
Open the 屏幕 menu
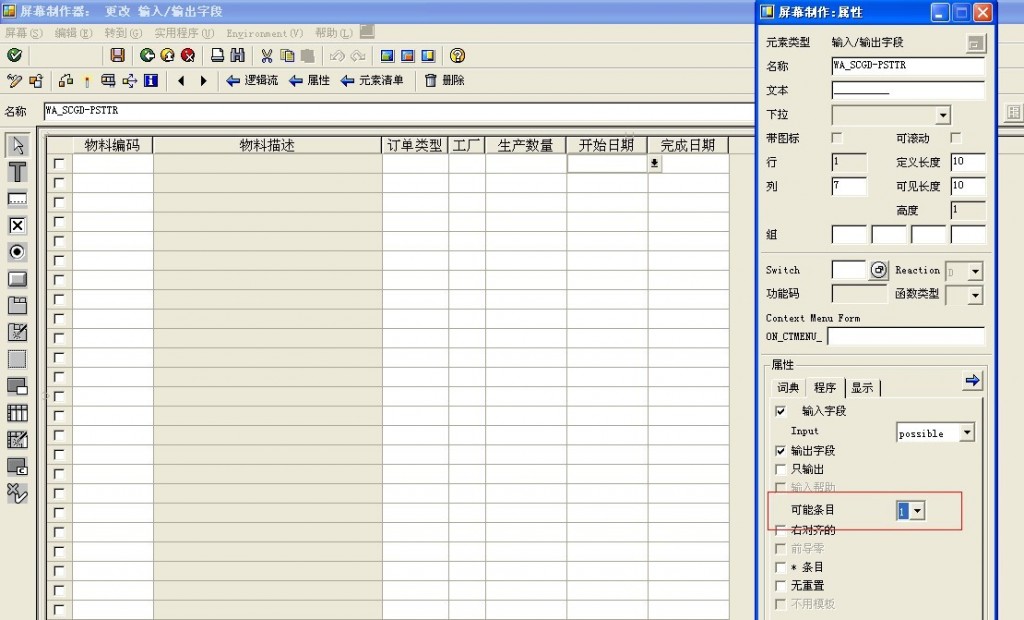[x=24, y=33]
